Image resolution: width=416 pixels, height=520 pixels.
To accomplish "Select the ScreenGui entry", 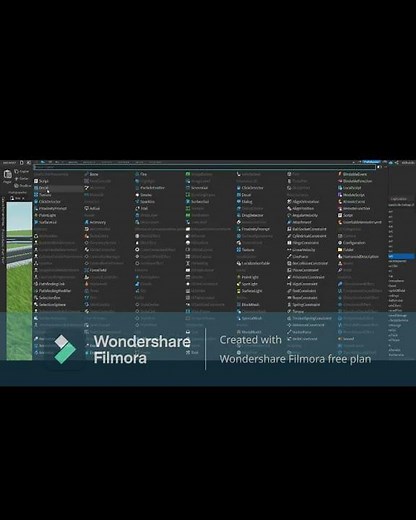I will point(197,188).
